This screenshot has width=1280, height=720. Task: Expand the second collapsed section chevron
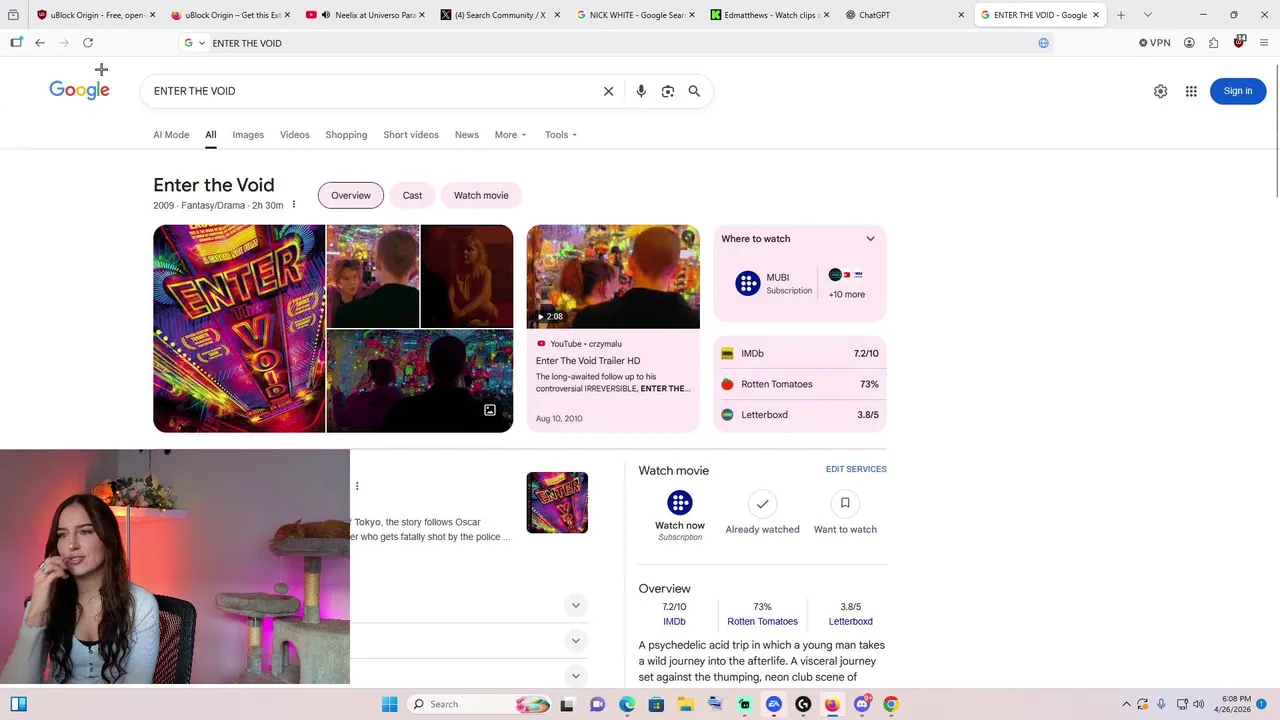click(575, 640)
